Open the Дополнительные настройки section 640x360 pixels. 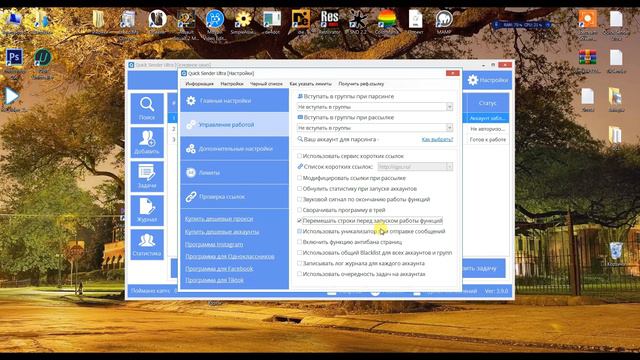click(x=234, y=149)
